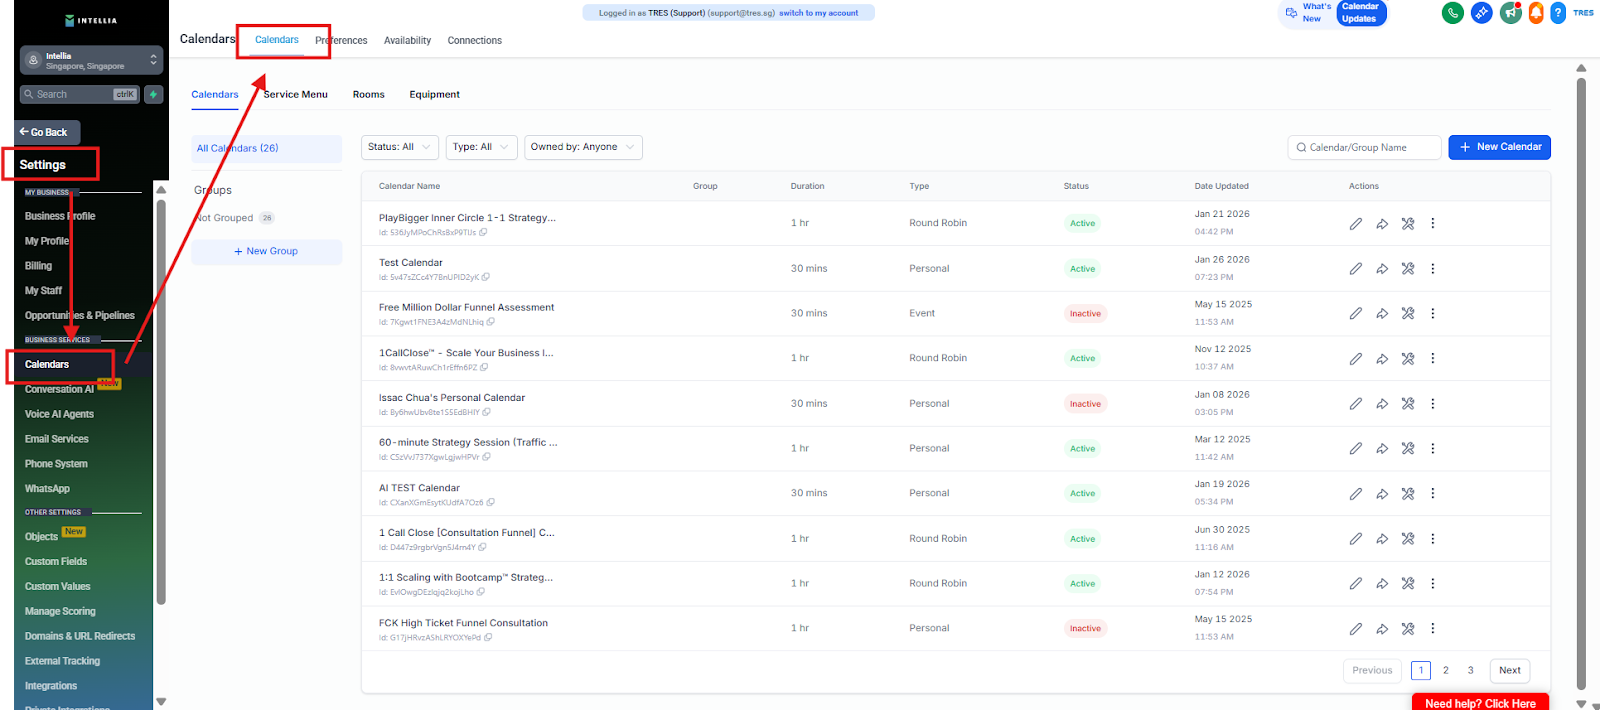Image resolution: width=1600 pixels, height=710 pixels.
Task: Click Need help? Click Here button
Action: click(x=1480, y=702)
